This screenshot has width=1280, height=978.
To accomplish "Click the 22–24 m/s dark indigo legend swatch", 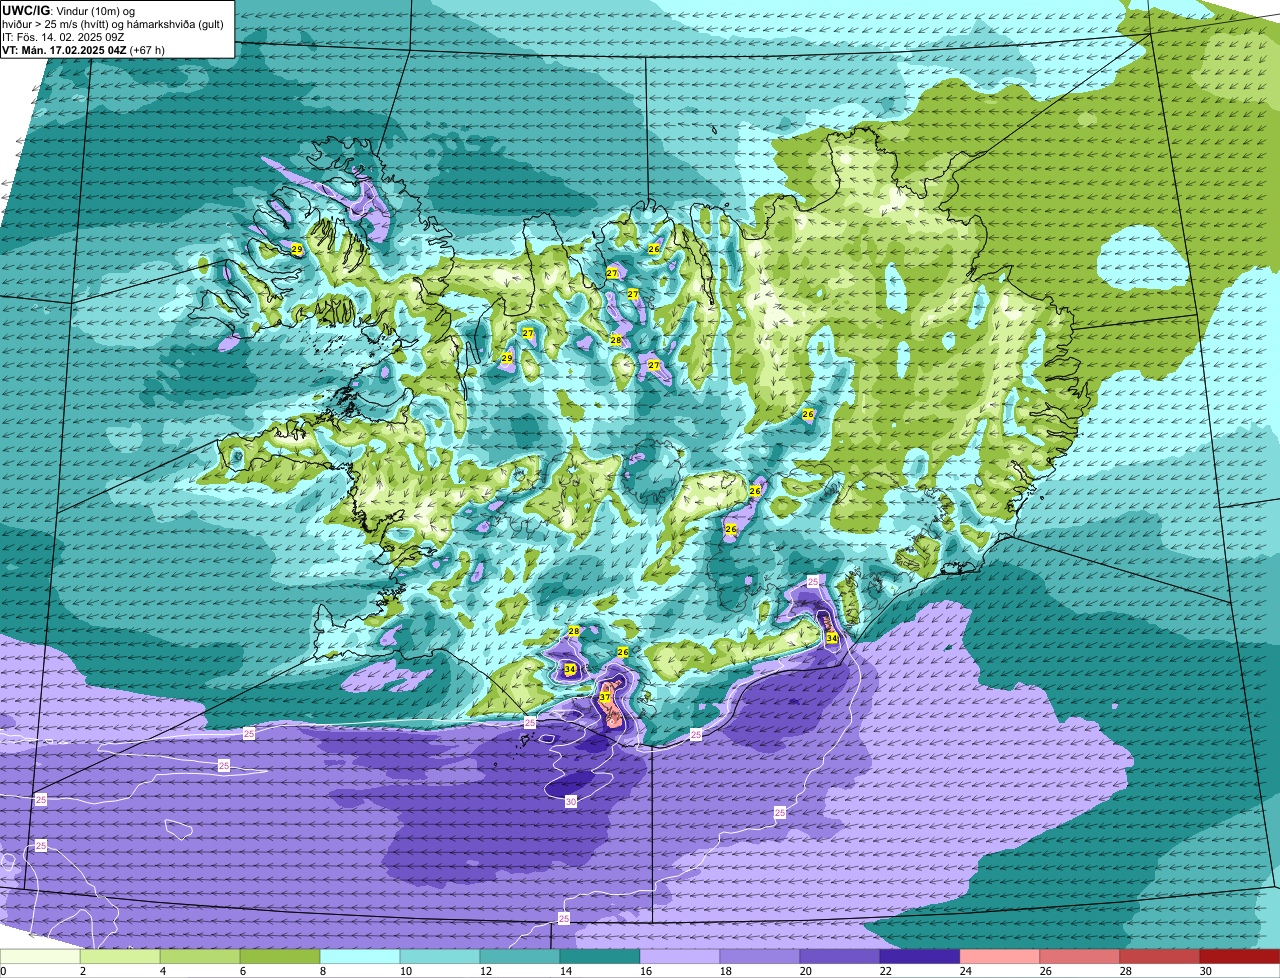I will [x=920, y=957].
